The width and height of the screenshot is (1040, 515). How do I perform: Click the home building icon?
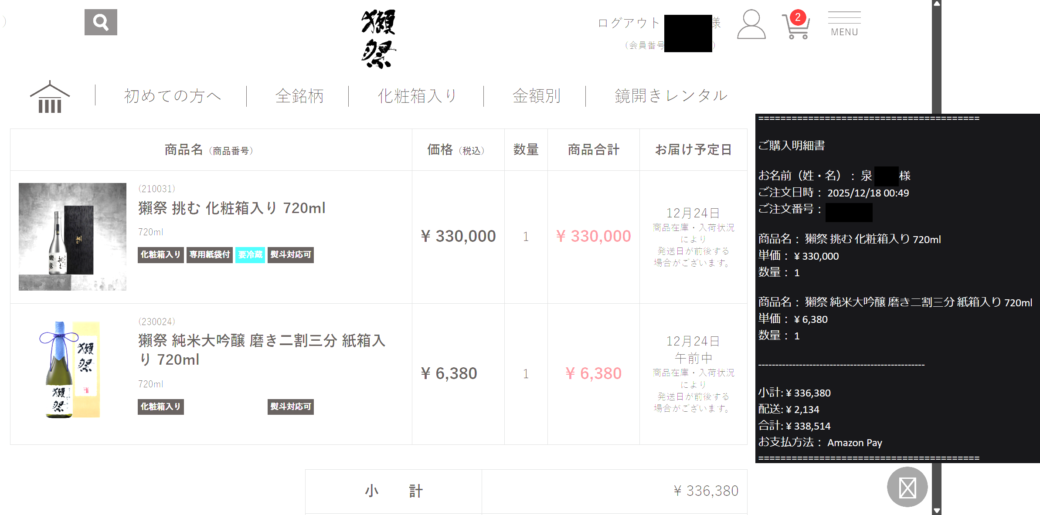50,97
